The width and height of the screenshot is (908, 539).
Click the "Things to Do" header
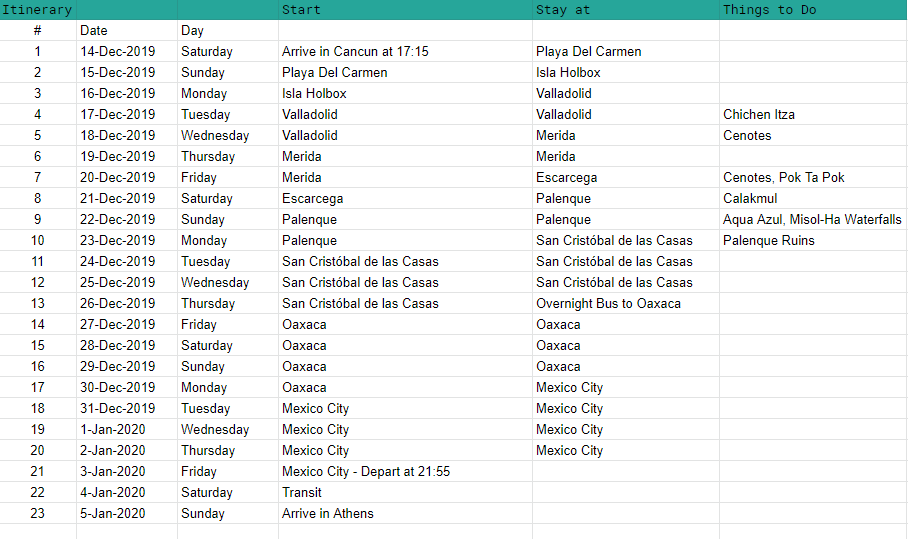coord(769,10)
